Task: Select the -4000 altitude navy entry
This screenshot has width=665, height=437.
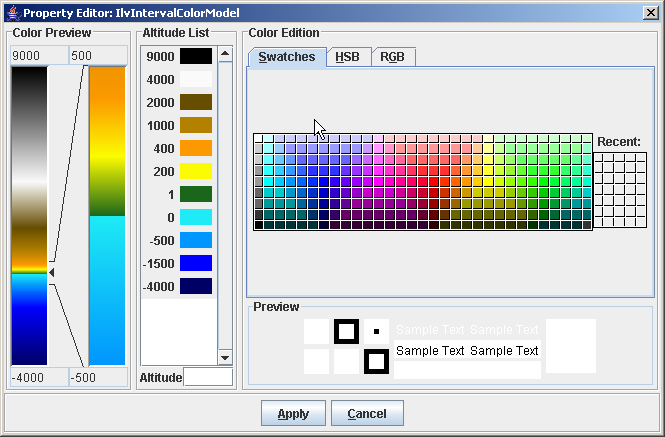Action: pos(195,287)
